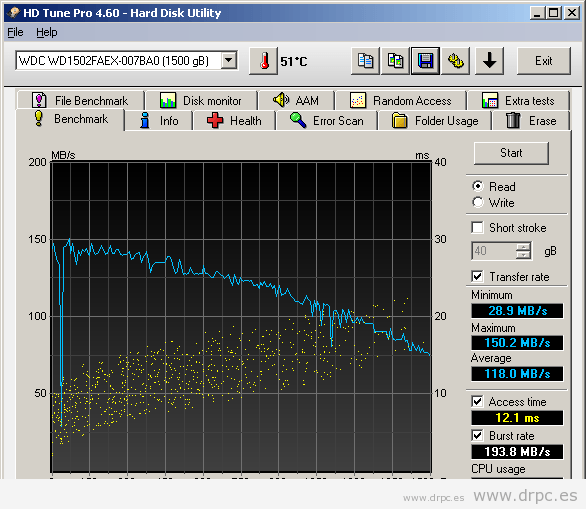Toggle the Burst rate checkbox

tap(477, 435)
